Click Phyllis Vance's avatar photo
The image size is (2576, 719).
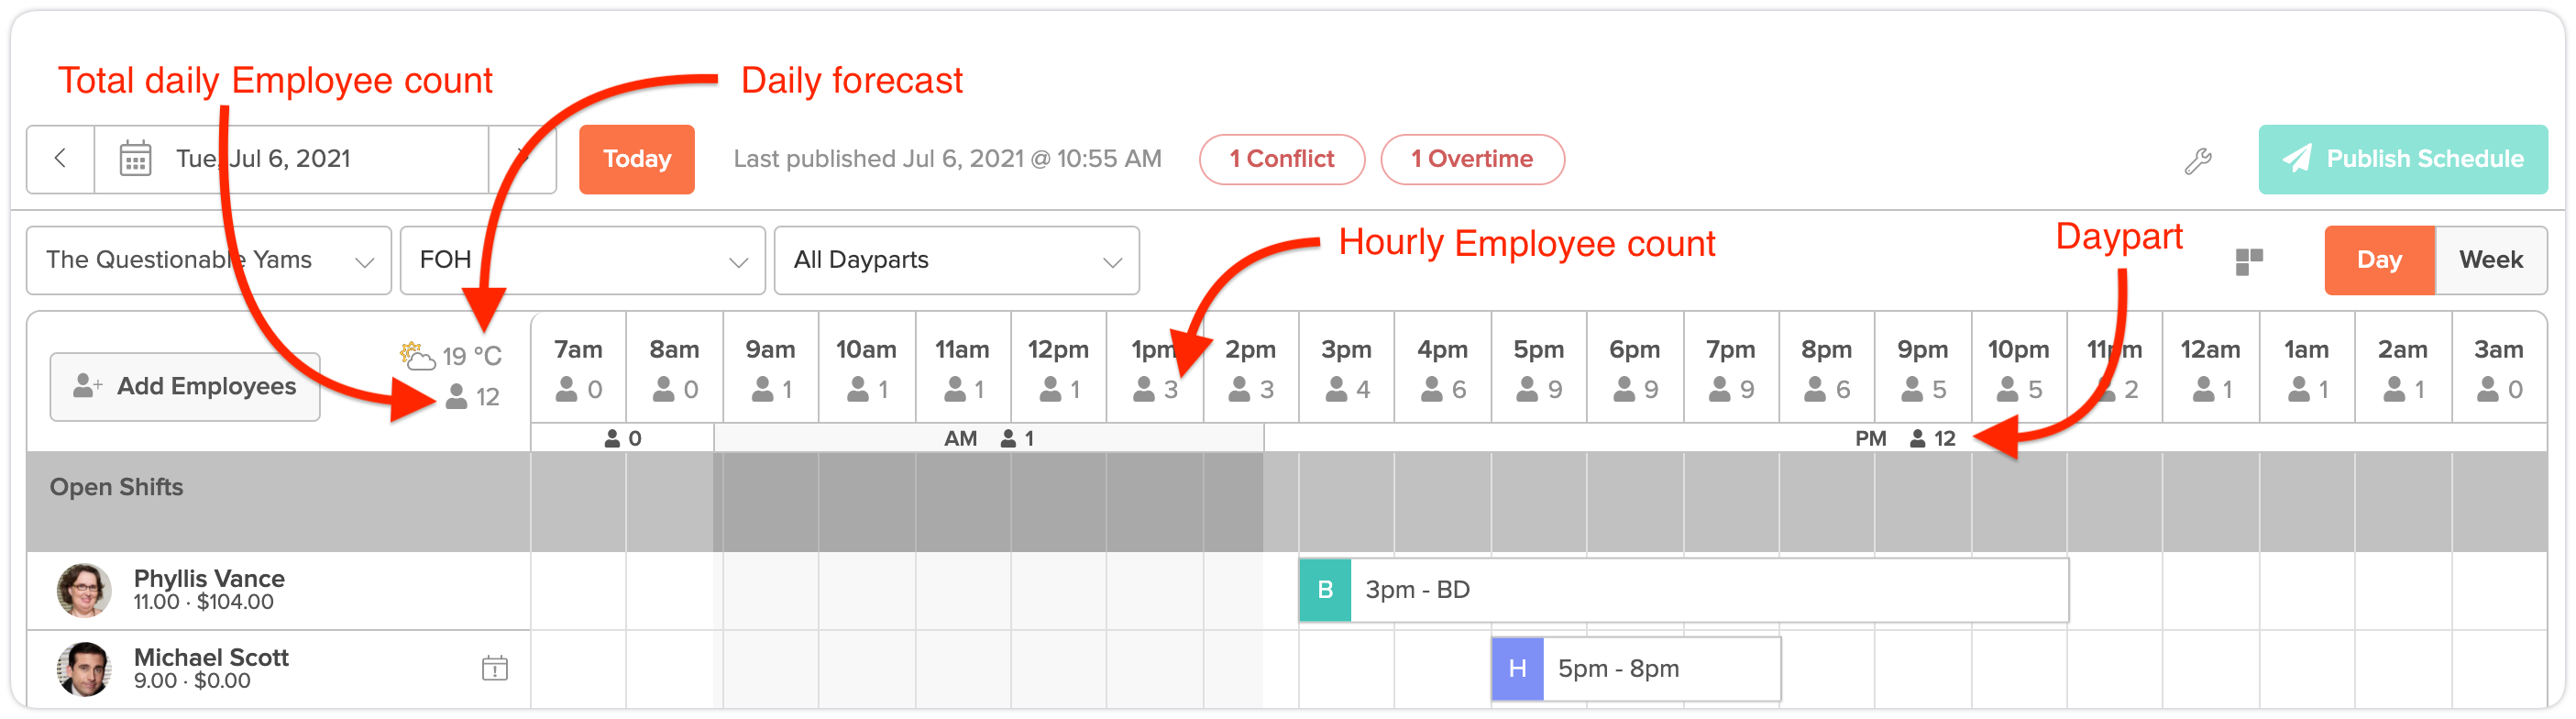[x=84, y=590]
